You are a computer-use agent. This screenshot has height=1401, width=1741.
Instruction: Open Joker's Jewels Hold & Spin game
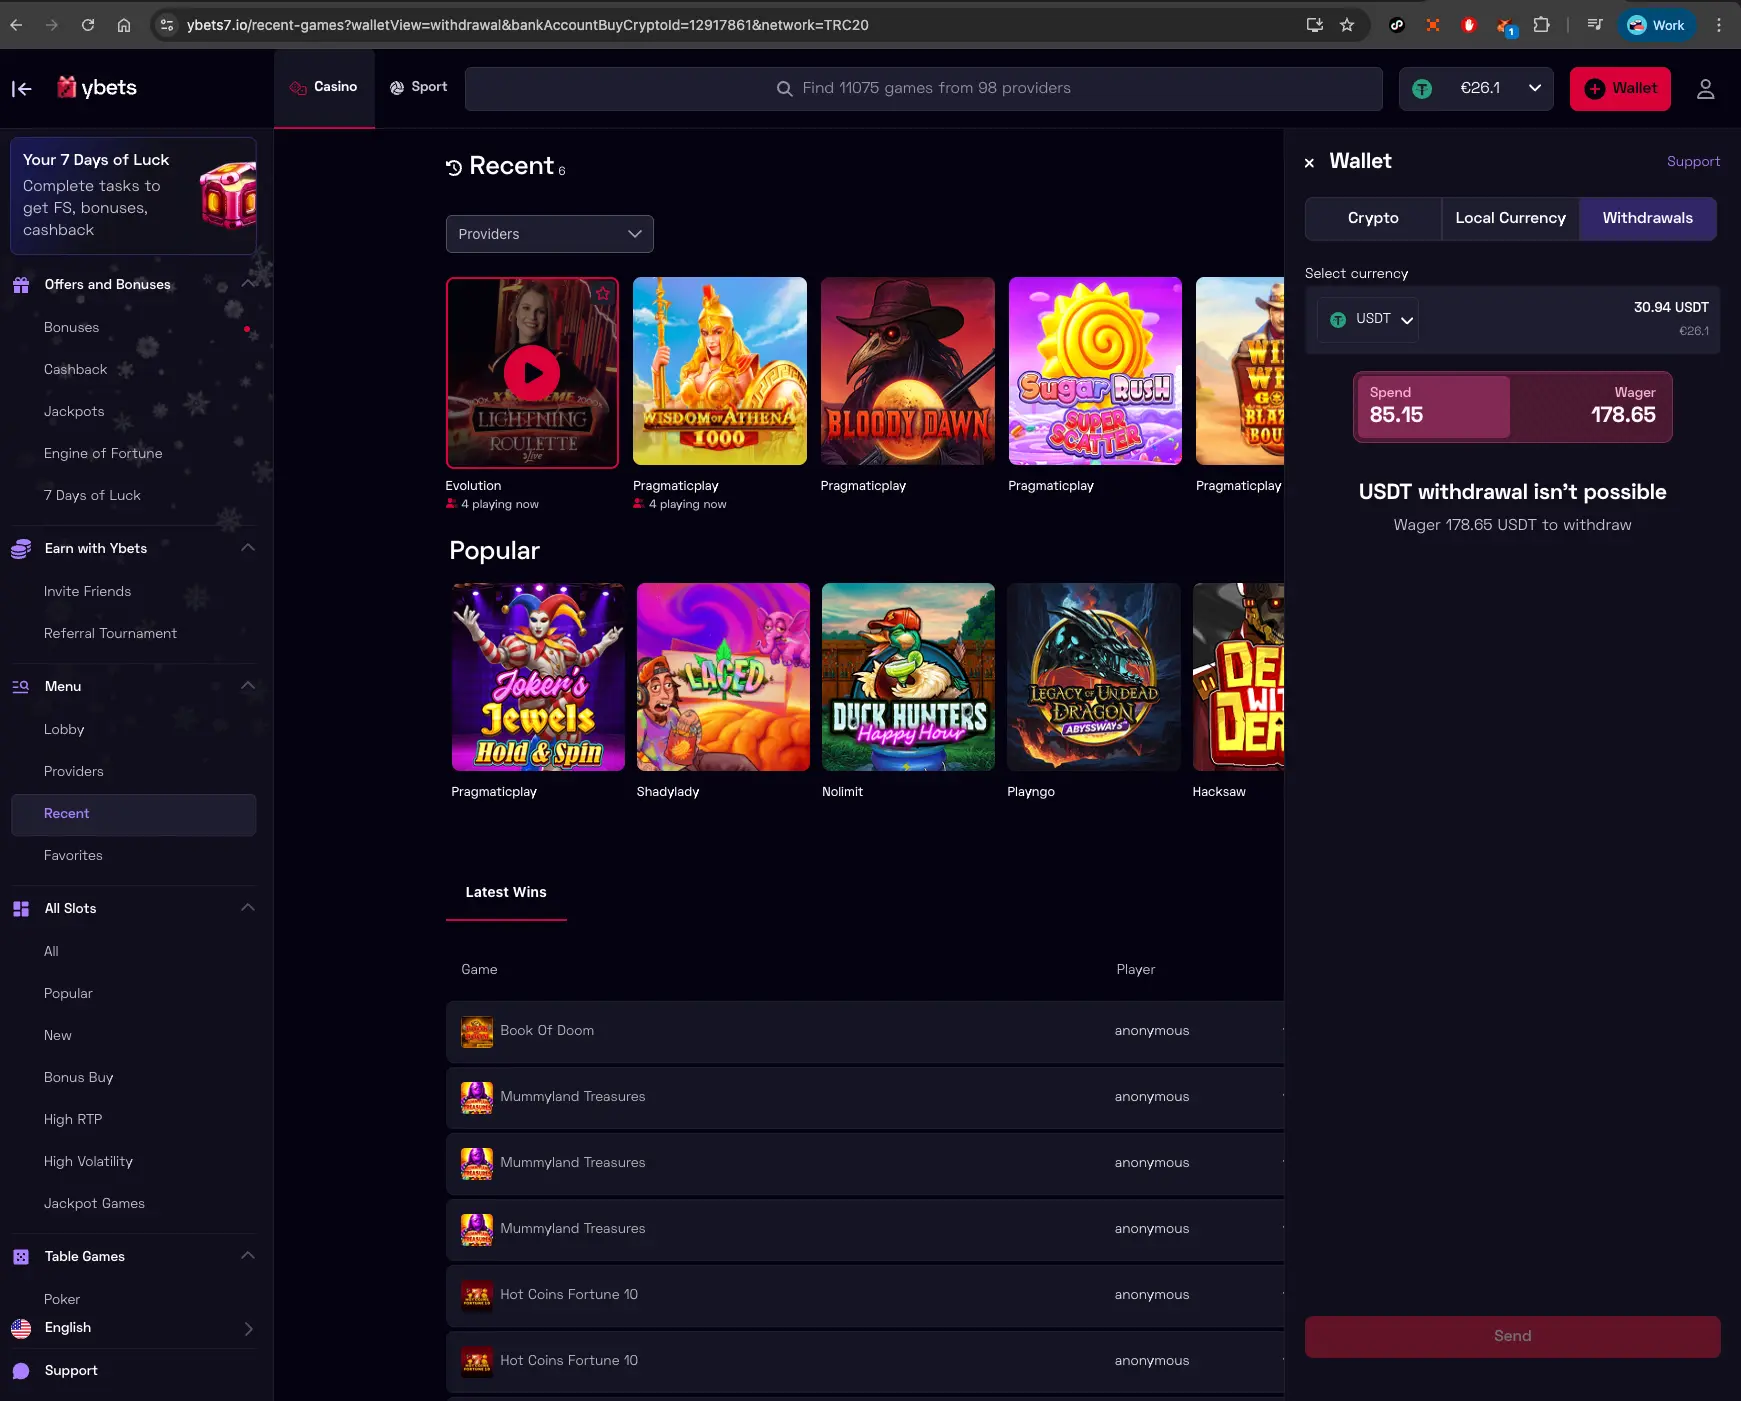[x=538, y=677]
